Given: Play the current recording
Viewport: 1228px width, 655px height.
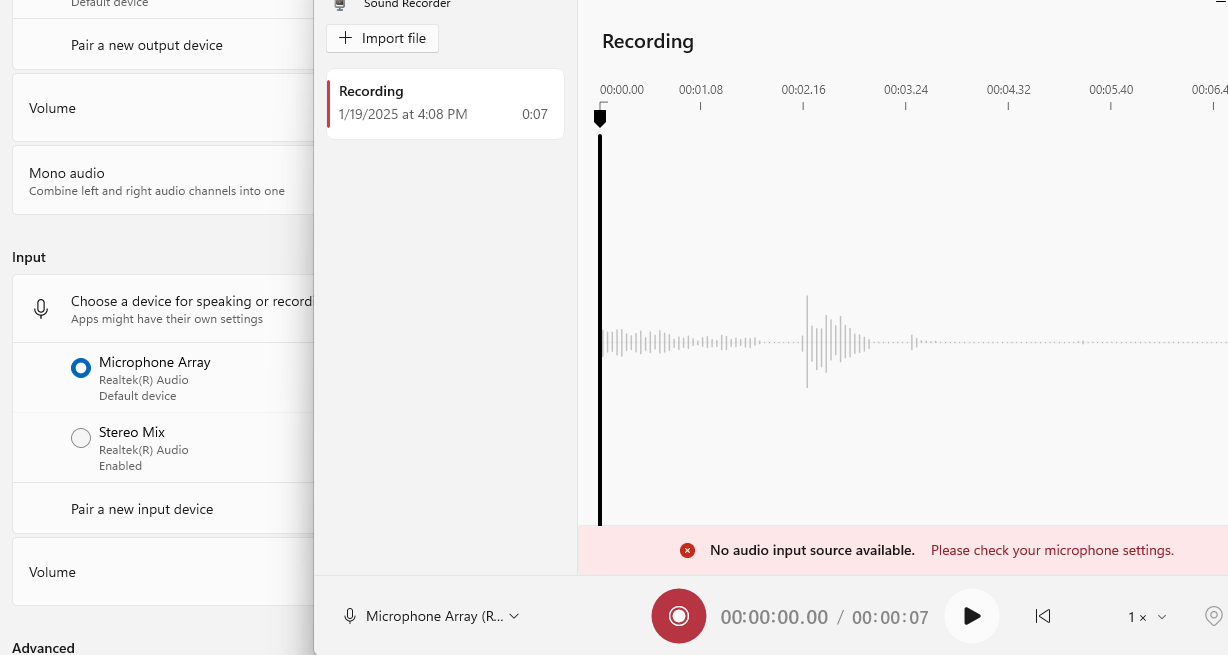Looking at the screenshot, I should (x=971, y=616).
